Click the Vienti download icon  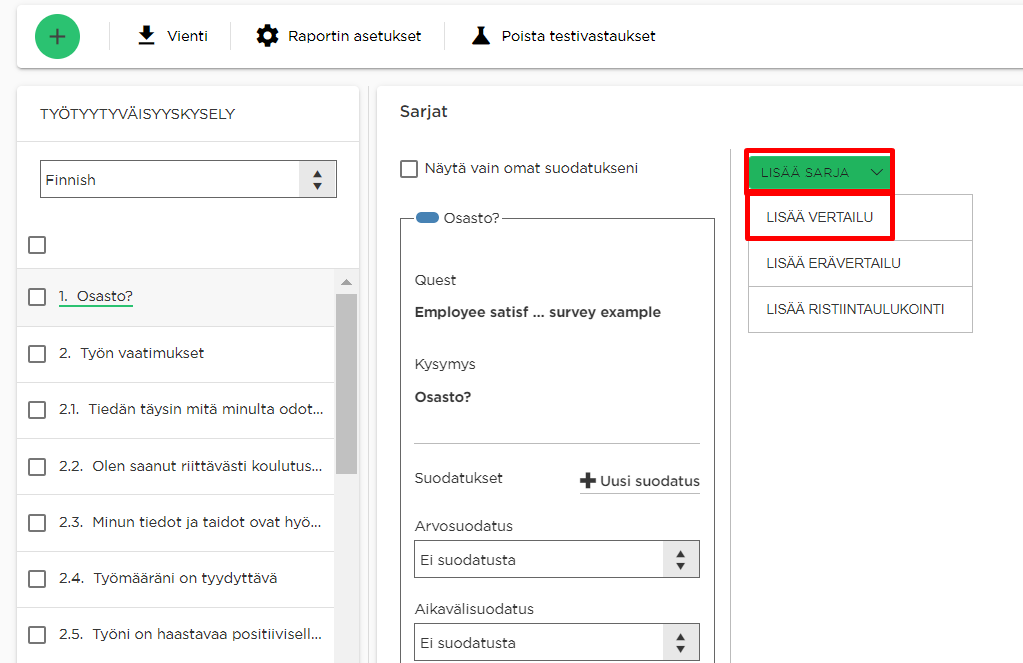(147, 36)
